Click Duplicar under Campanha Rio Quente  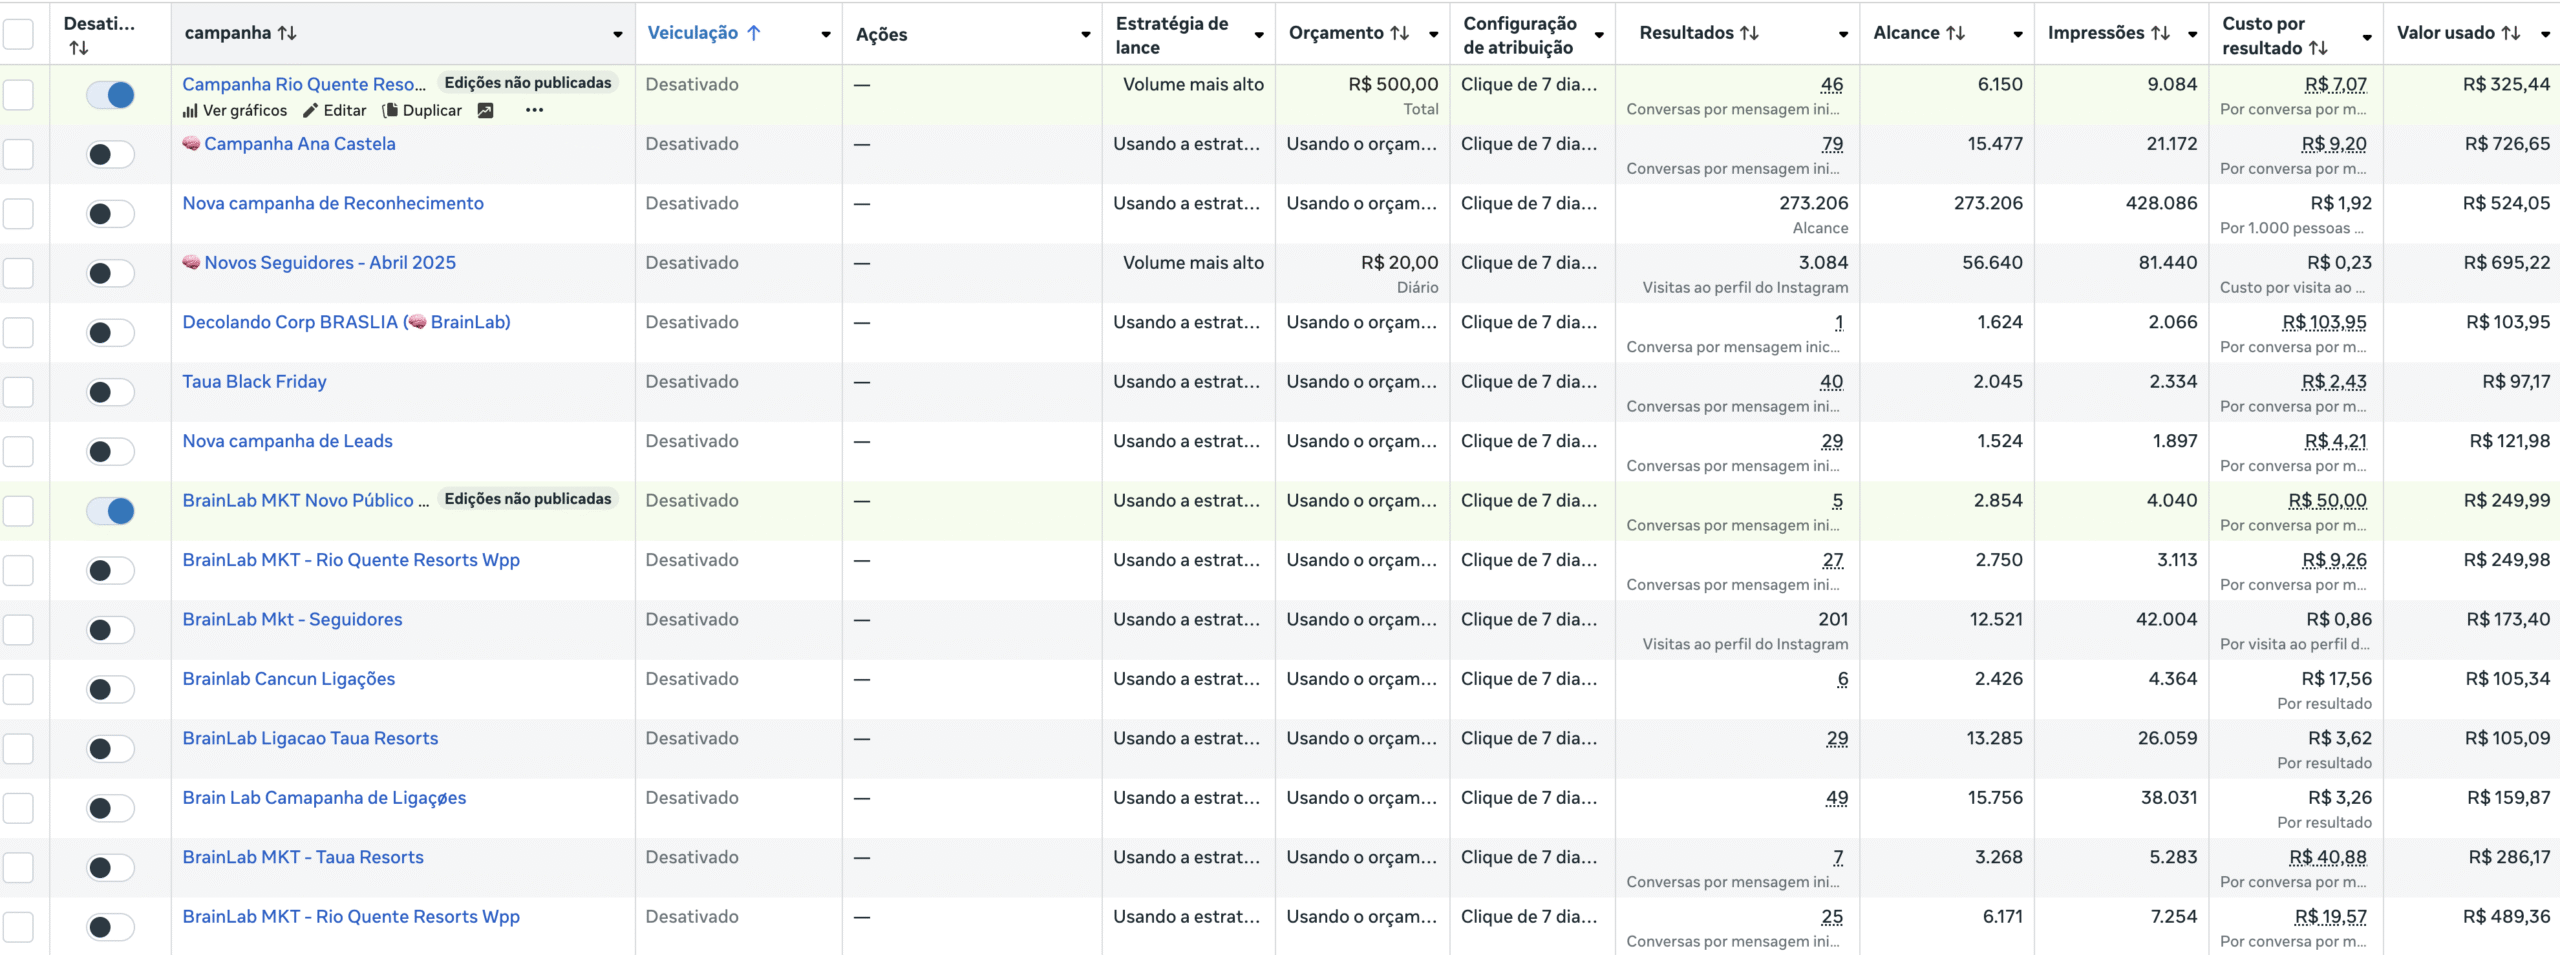[422, 111]
